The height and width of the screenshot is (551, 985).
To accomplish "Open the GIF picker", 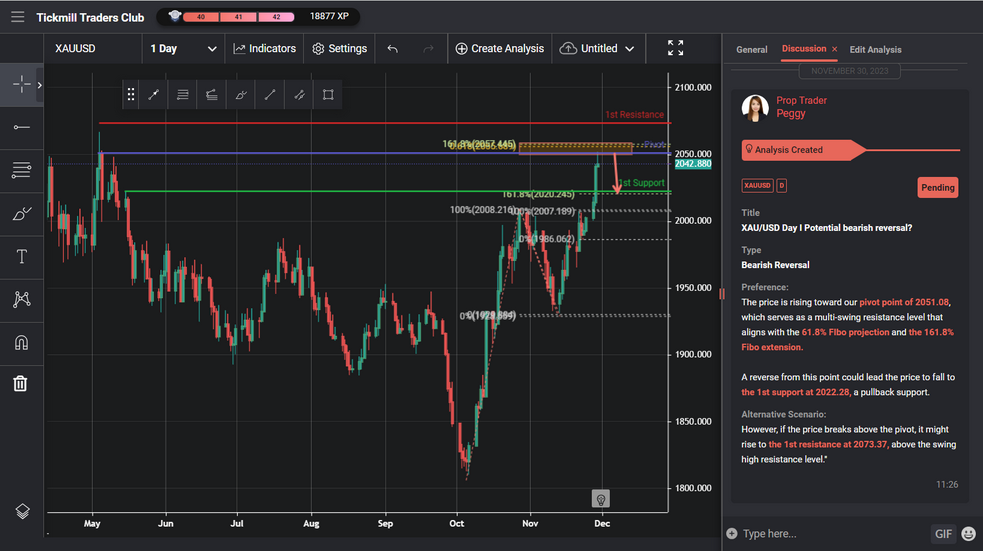I will [x=943, y=534].
